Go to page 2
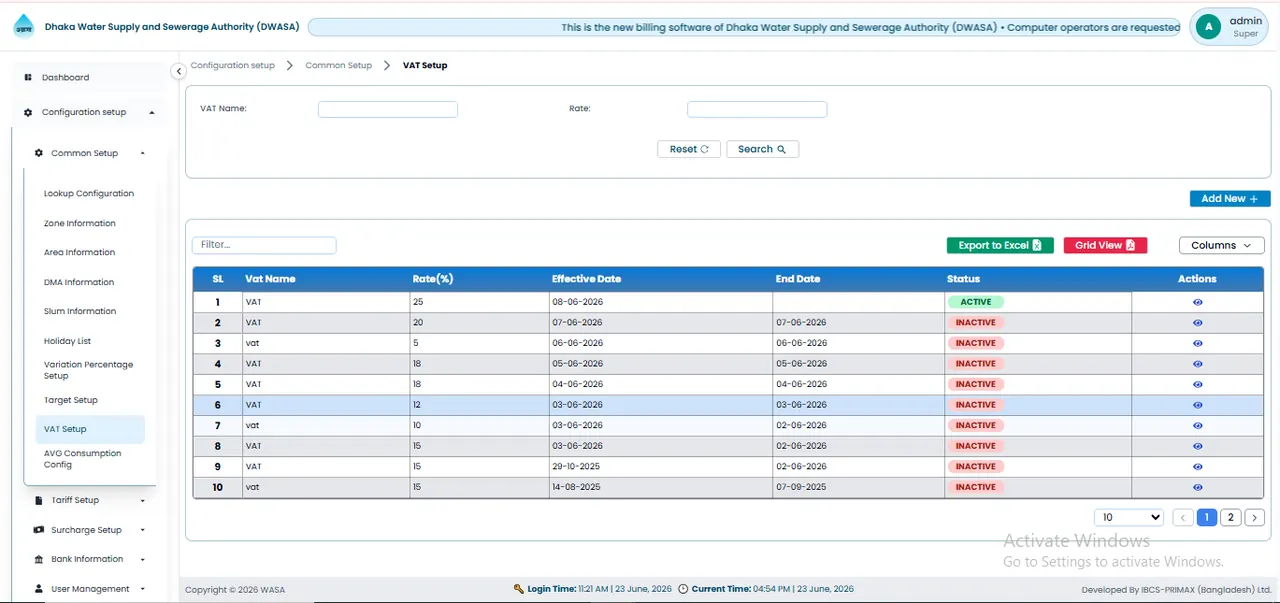The image size is (1280, 603). click(1231, 517)
